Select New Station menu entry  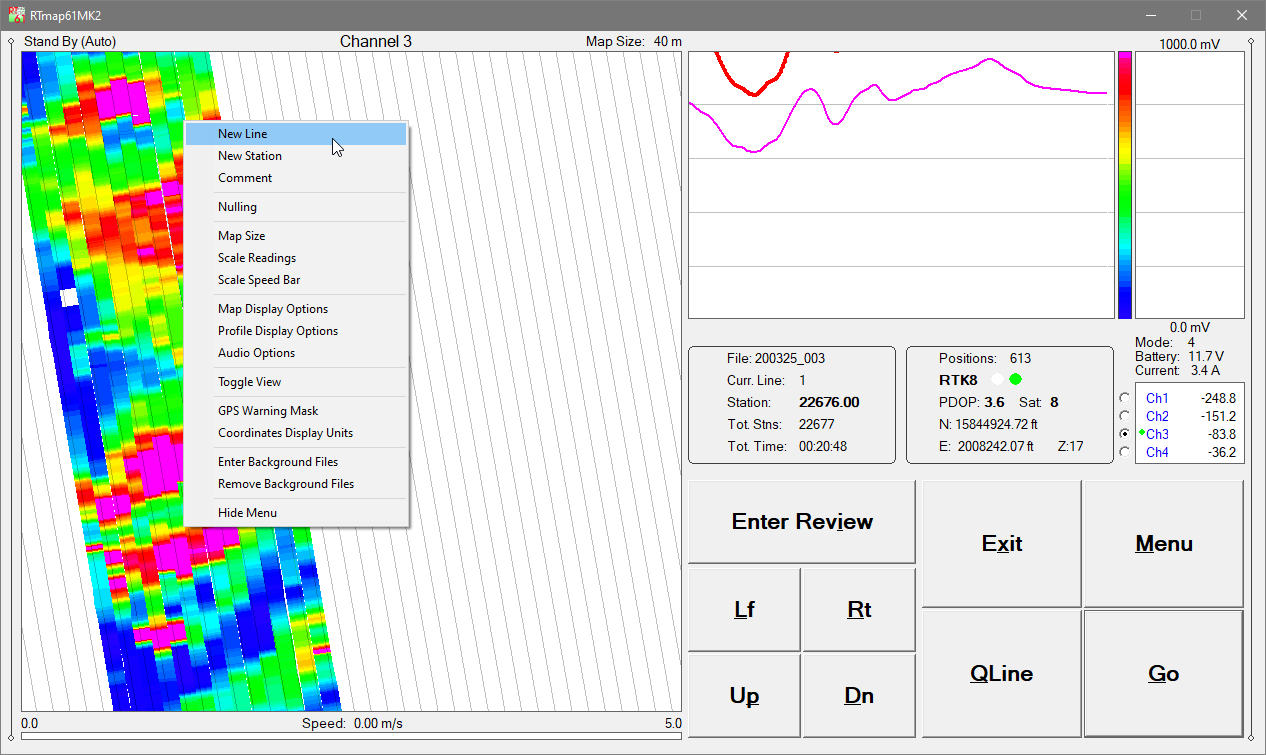coord(296,156)
